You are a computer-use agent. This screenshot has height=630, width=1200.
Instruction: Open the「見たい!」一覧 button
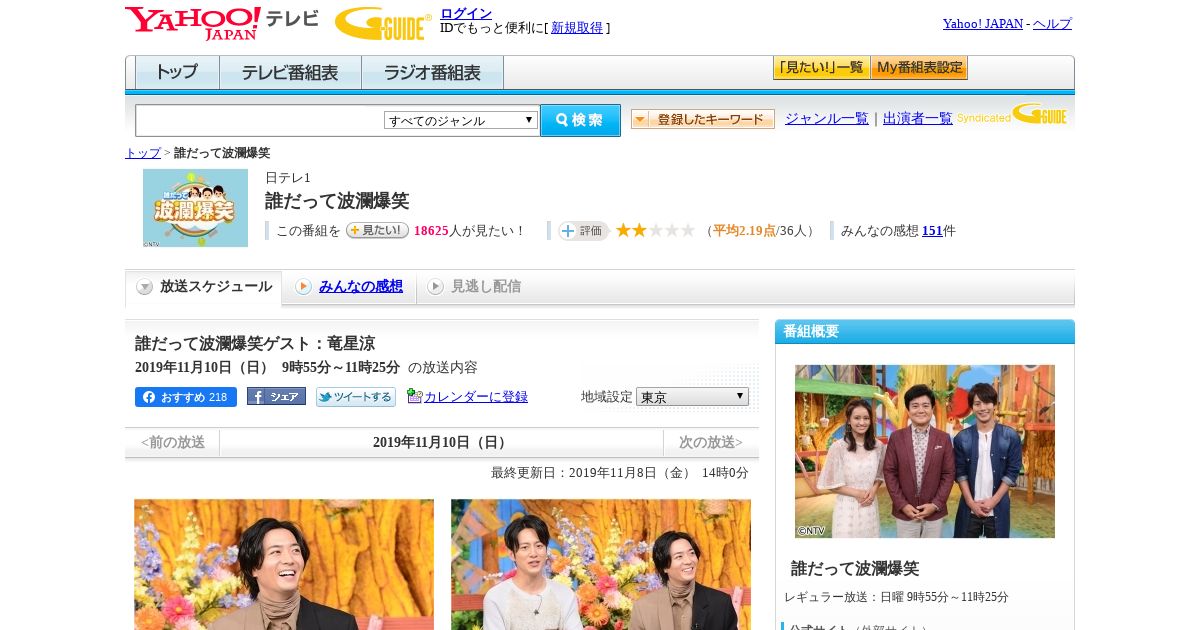click(821, 68)
